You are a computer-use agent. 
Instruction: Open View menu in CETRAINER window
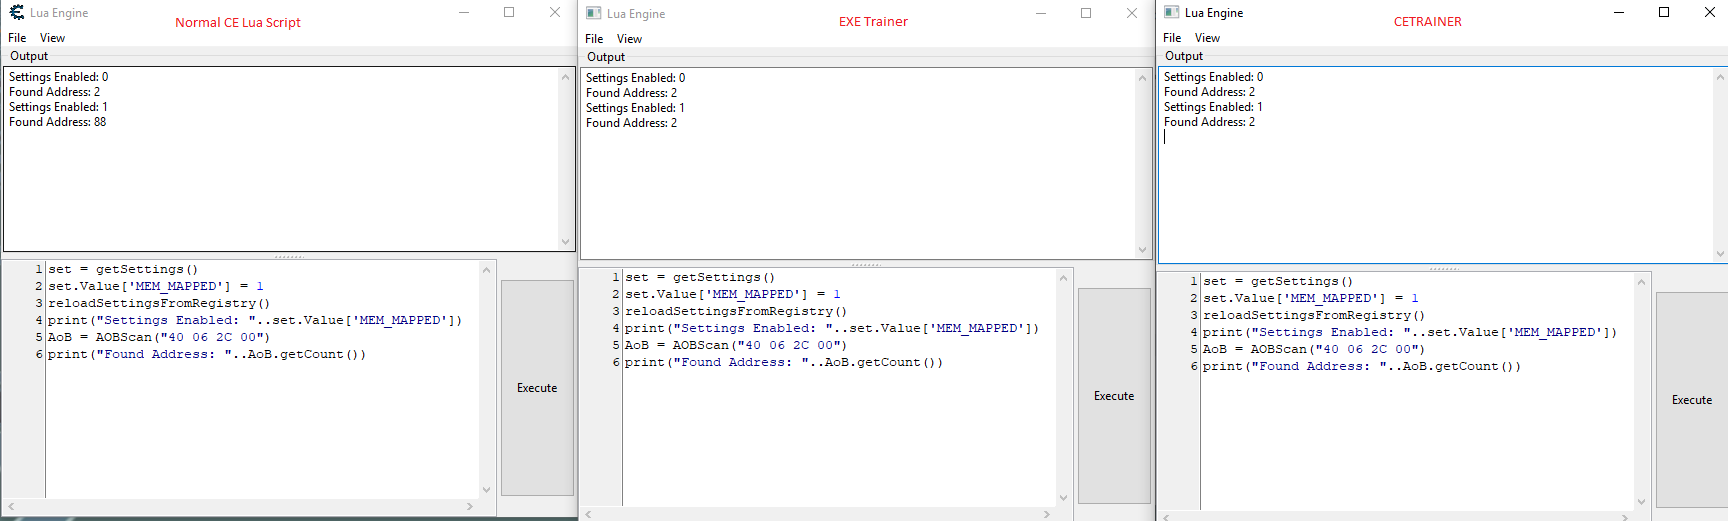[x=1207, y=38]
